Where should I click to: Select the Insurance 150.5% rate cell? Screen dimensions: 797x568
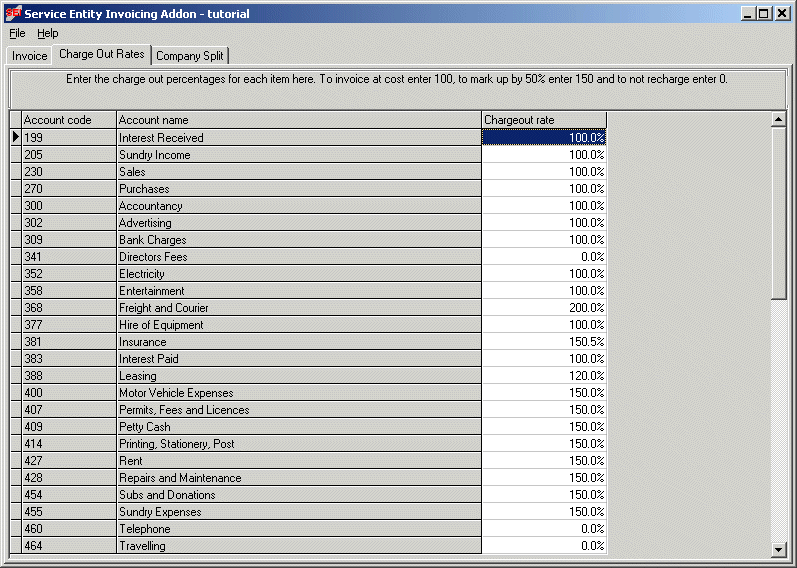click(x=544, y=342)
